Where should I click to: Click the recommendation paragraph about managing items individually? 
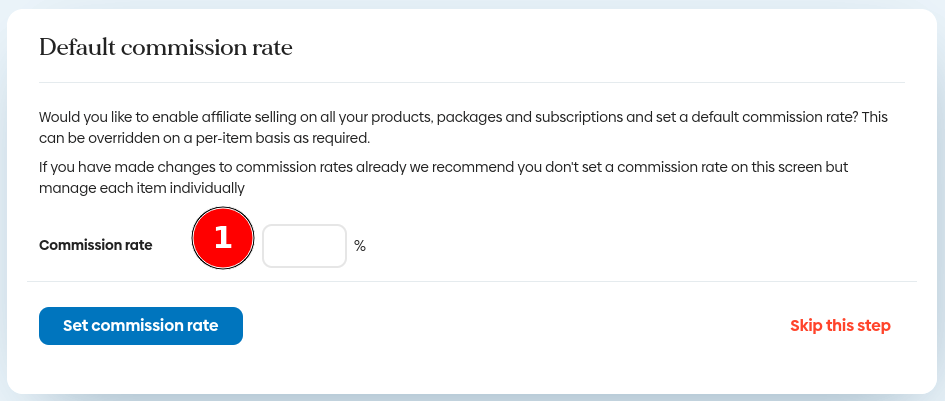[450, 177]
